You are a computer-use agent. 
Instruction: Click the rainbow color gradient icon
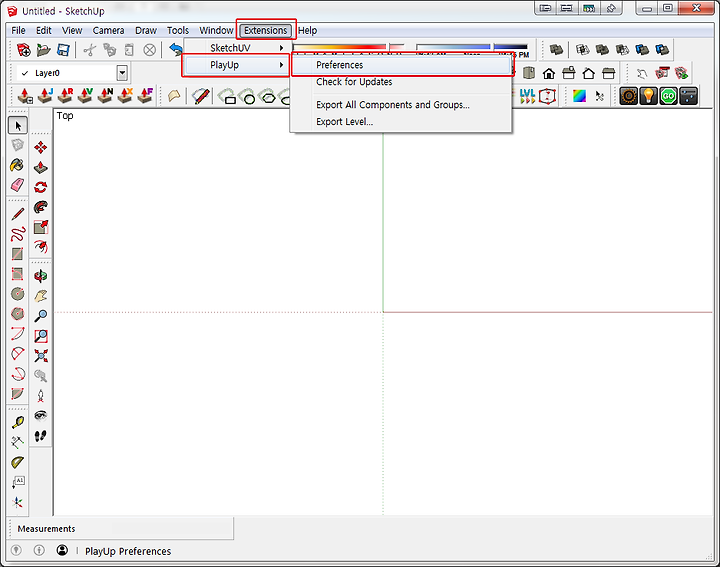click(x=579, y=96)
